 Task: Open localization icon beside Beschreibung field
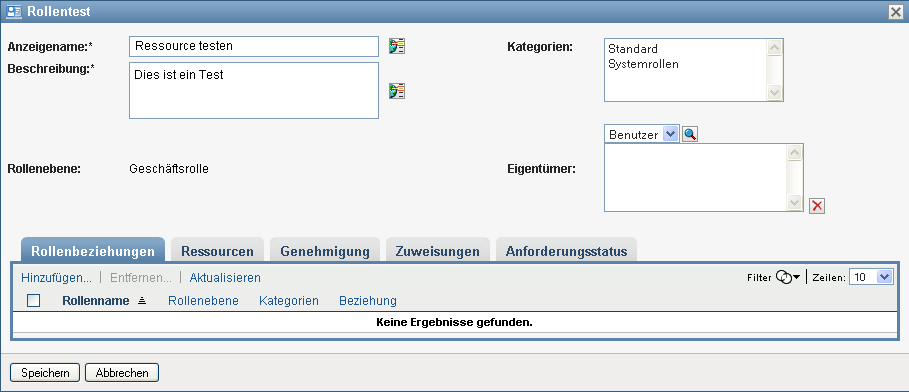[397, 90]
